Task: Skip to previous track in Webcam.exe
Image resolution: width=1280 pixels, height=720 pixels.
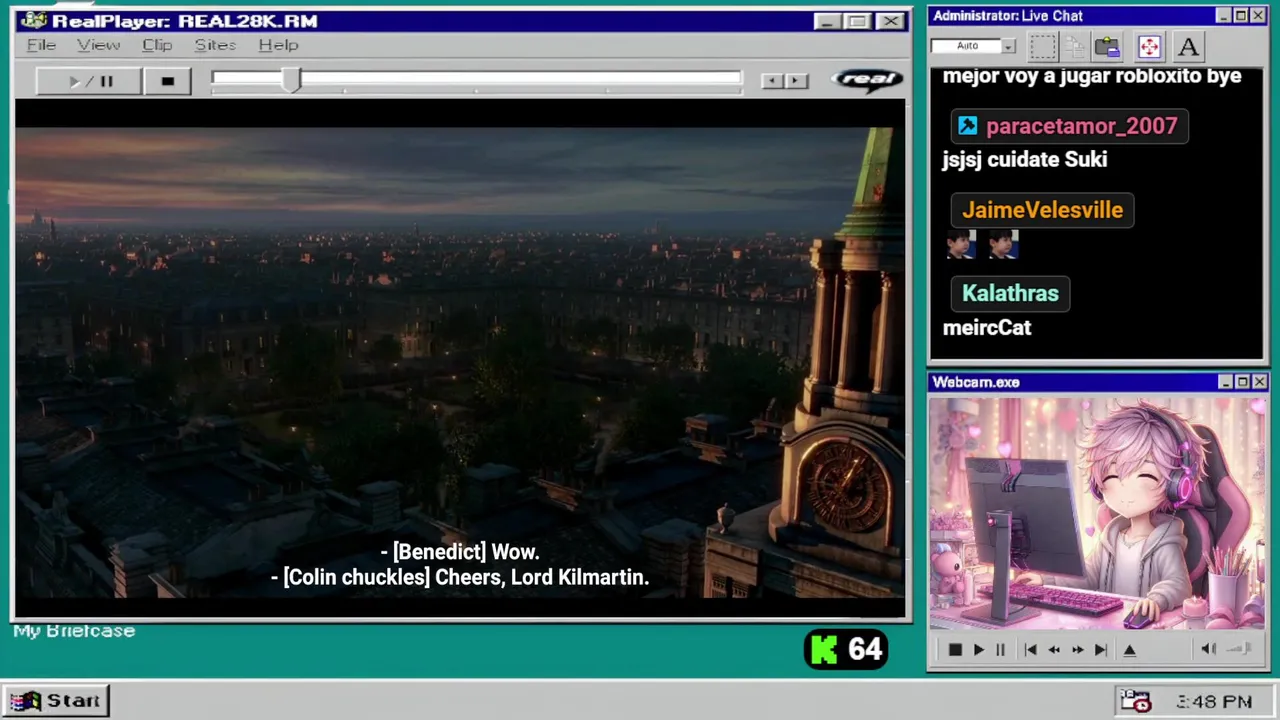Action: pos(1031,650)
